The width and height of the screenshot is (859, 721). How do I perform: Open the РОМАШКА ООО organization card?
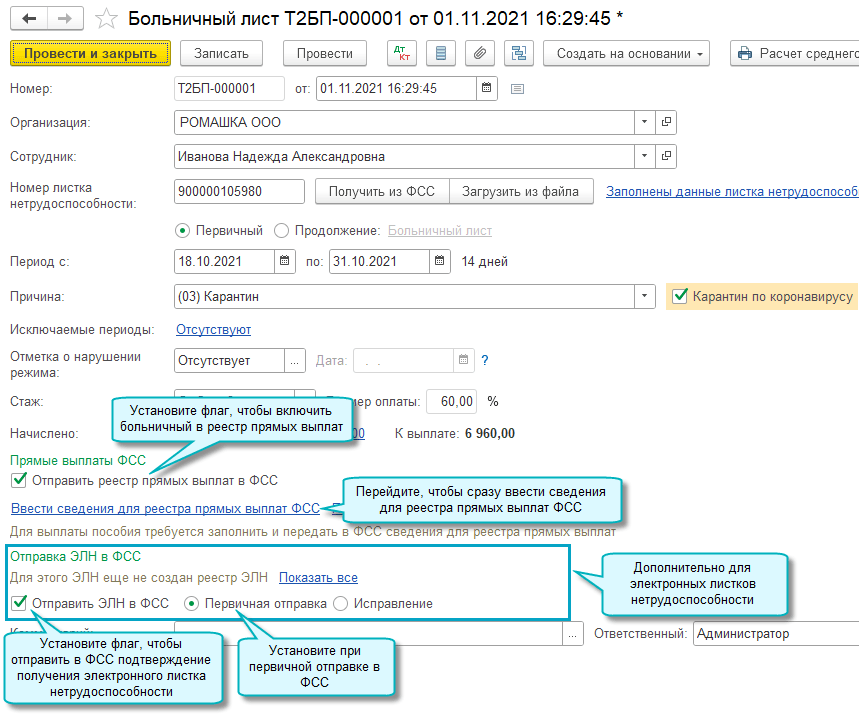click(x=666, y=122)
